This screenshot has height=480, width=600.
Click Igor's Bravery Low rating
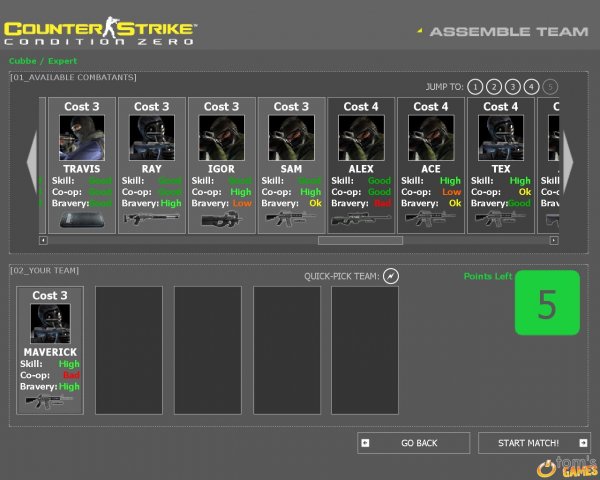[x=242, y=203]
